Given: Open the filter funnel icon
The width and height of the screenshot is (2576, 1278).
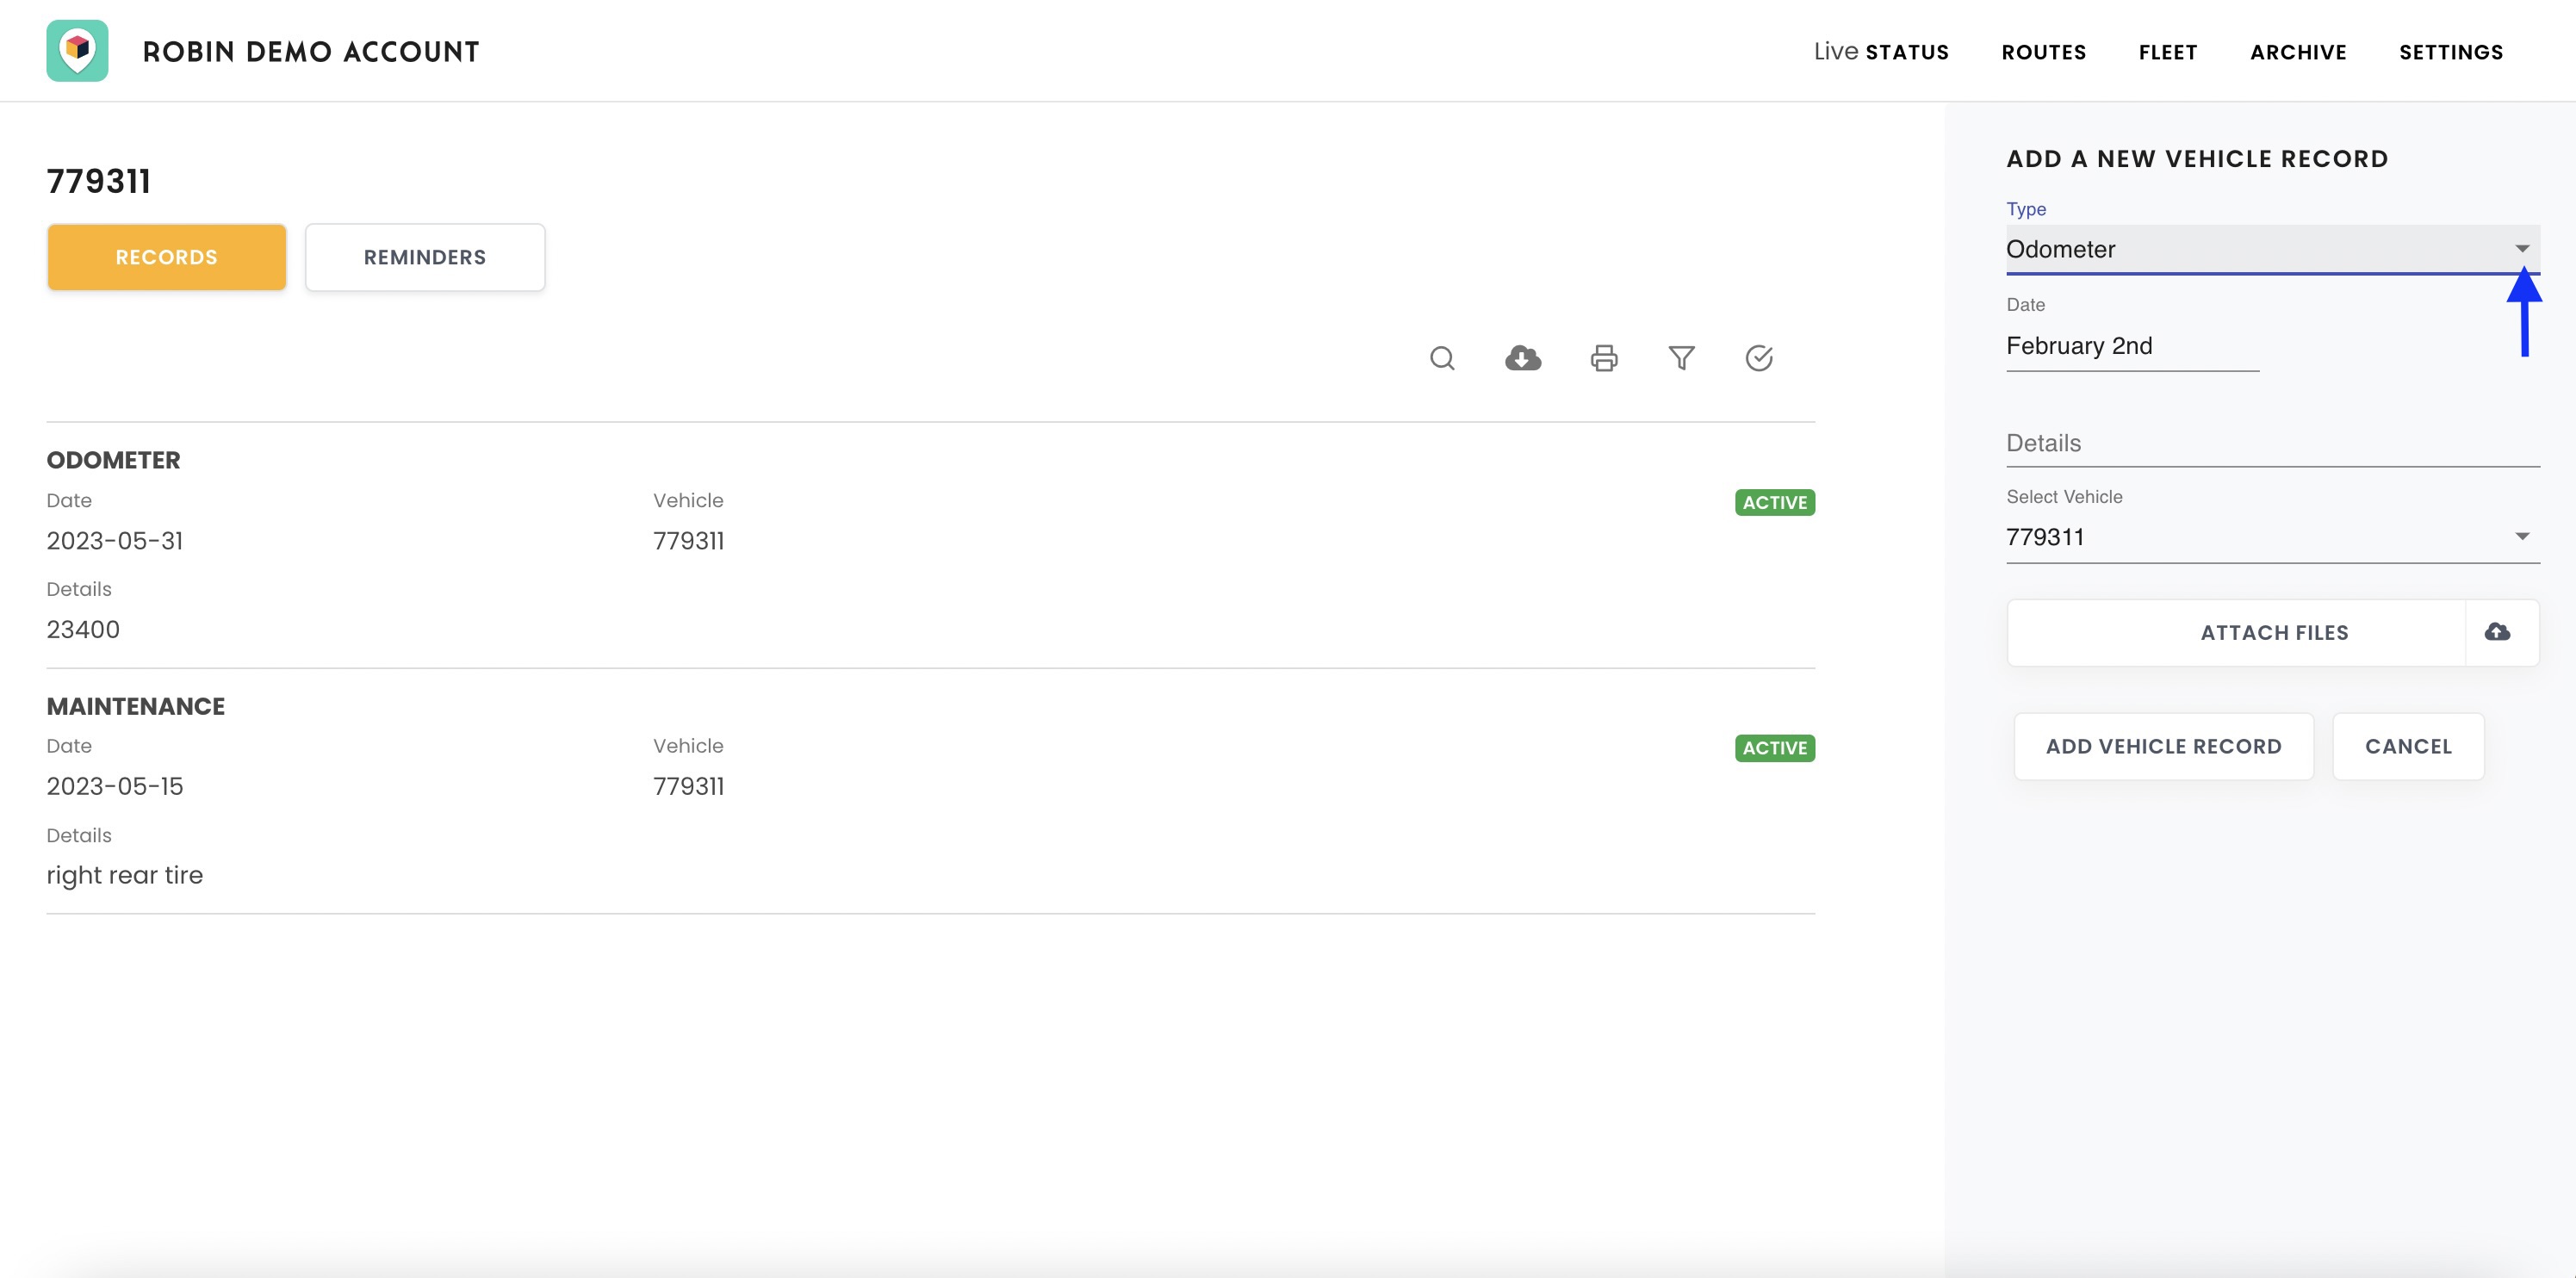Looking at the screenshot, I should (1681, 358).
